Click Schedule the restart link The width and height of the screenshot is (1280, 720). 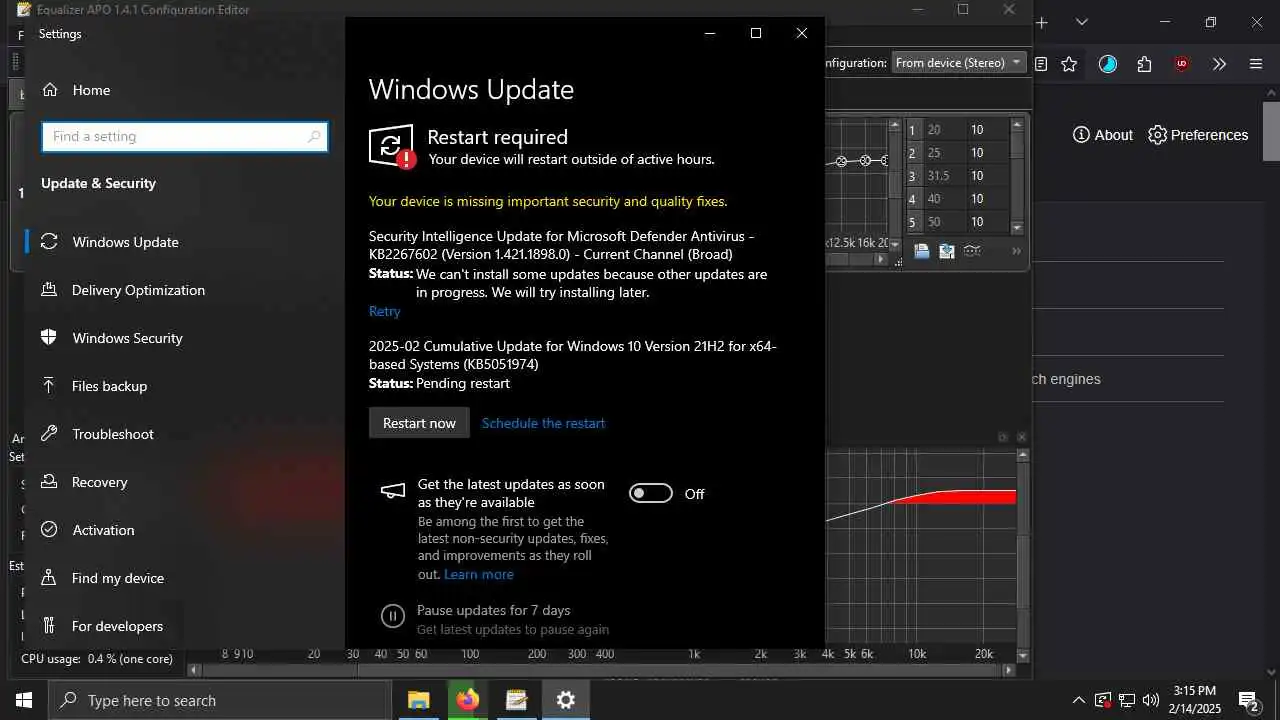pos(543,423)
